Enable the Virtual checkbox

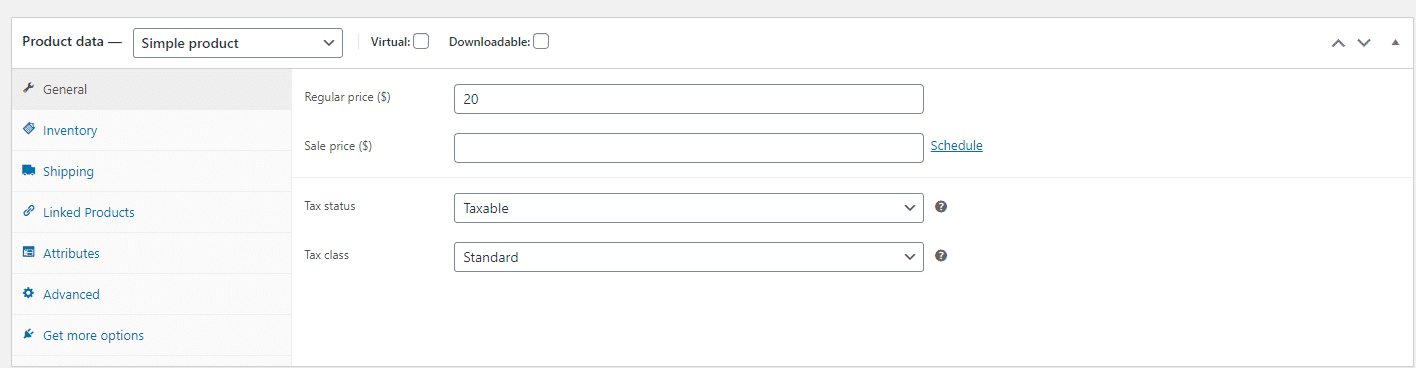click(x=421, y=42)
